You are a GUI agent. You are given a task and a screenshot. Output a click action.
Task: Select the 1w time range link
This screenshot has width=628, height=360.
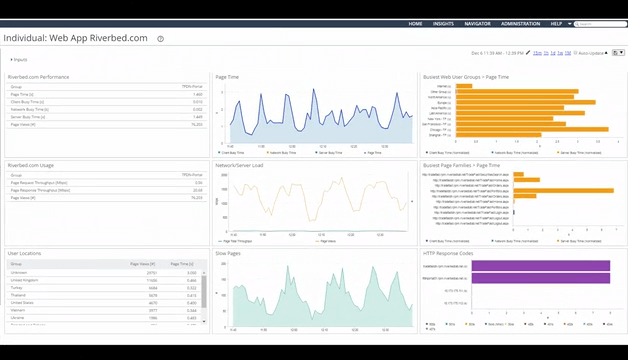click(560, 53)
